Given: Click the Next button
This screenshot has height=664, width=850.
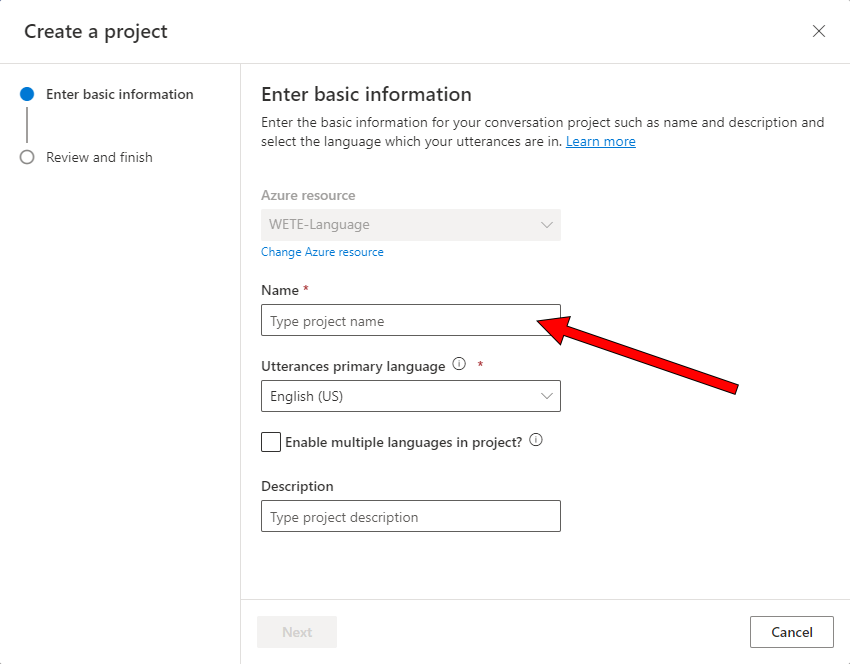Looking at the screenshot, I should (297, 632).
